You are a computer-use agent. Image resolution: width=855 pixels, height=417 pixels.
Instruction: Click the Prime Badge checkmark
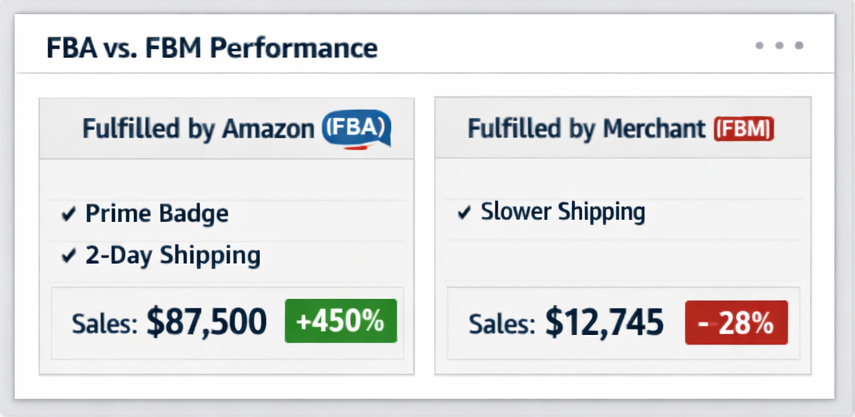68,214
